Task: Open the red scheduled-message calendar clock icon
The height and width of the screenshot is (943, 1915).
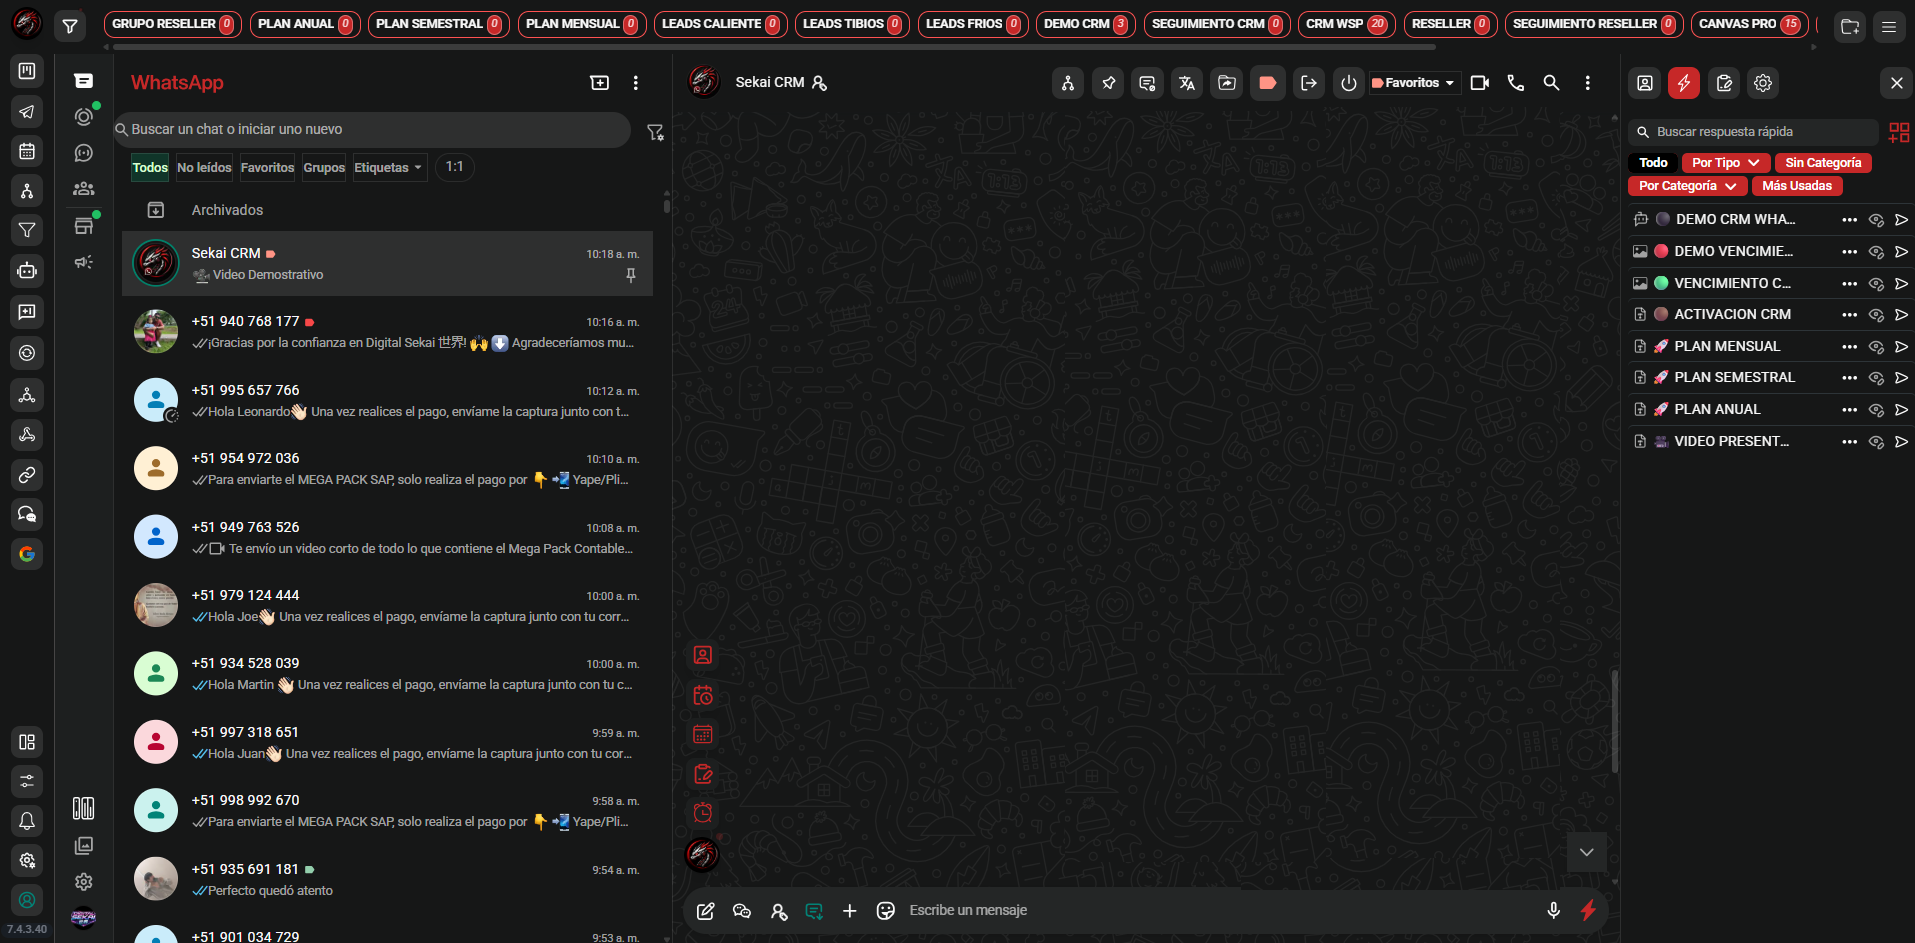Action: tap(703, 695)
